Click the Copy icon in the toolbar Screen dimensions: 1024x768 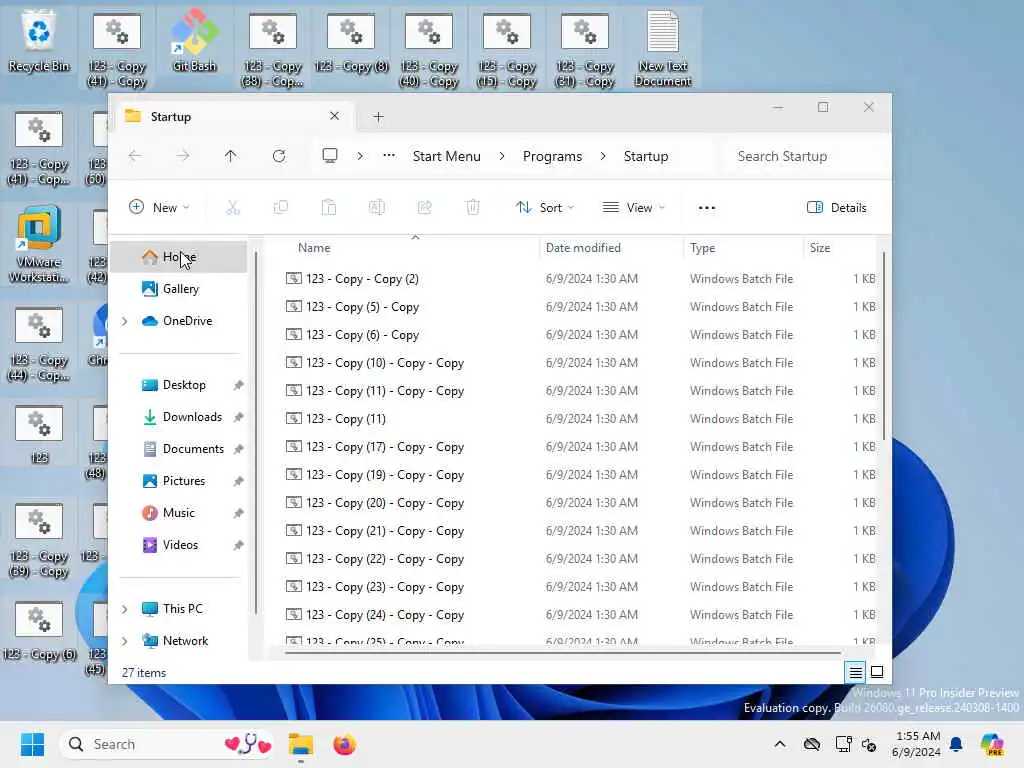pyautogui.click(x=281, y=208)
